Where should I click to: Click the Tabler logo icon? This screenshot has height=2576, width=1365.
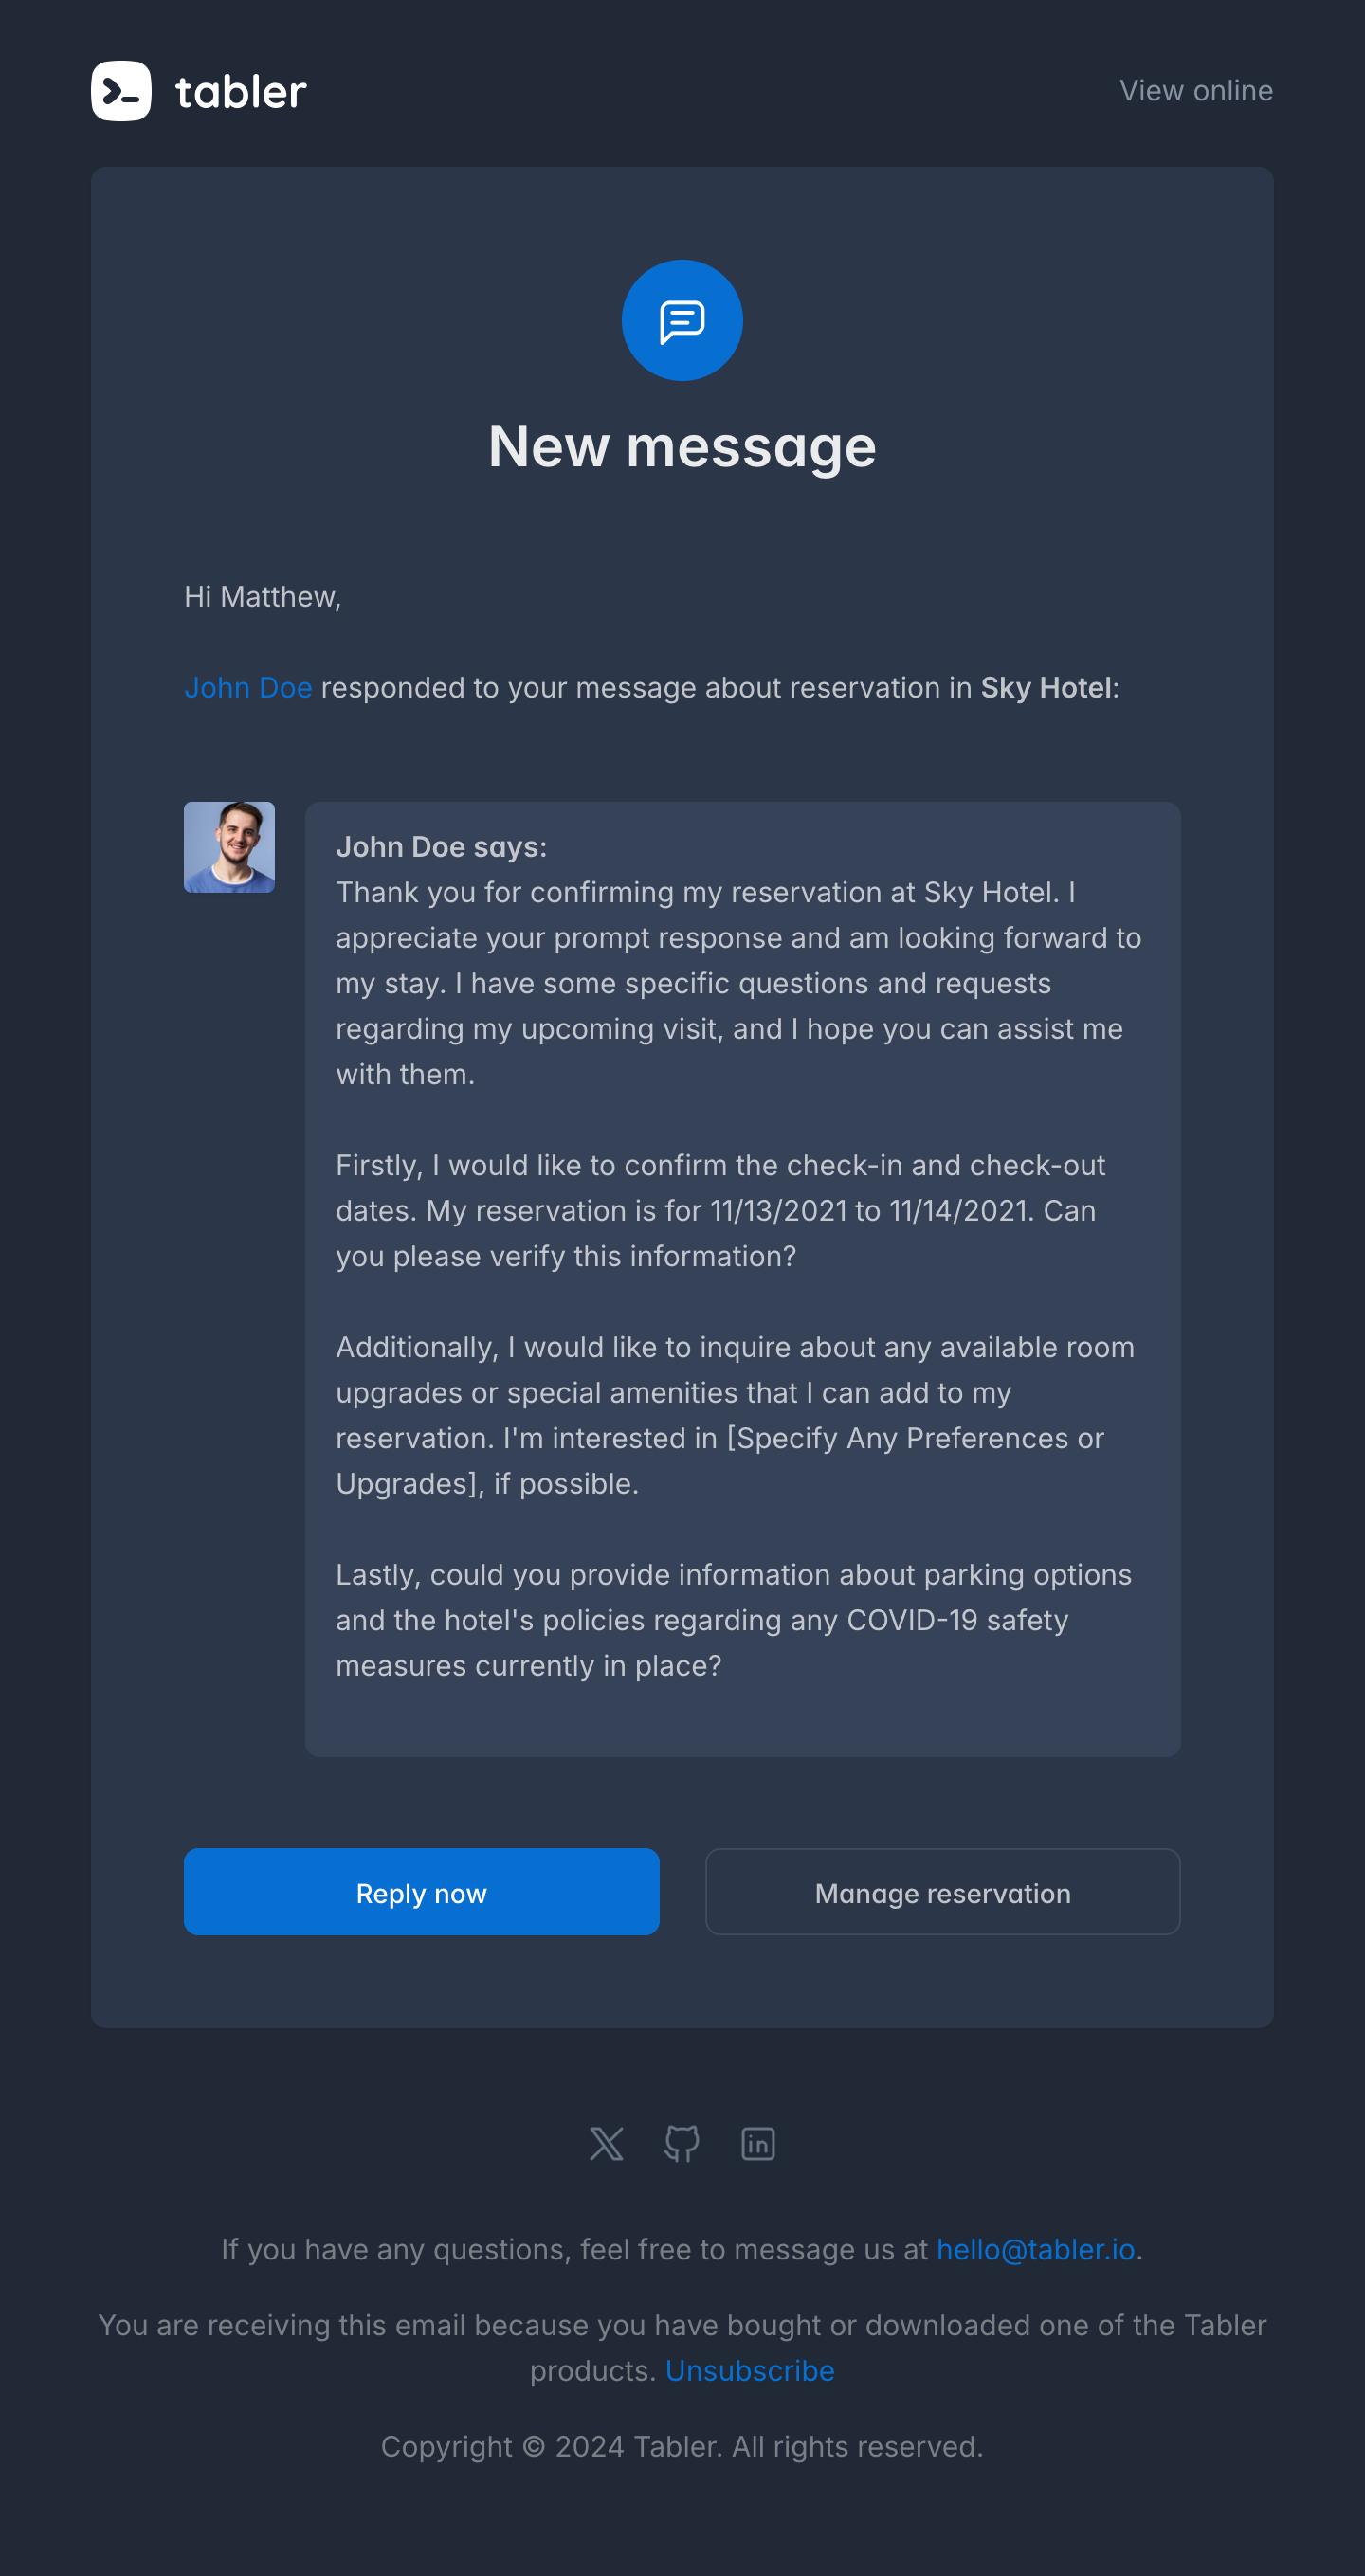coord(121,91)
